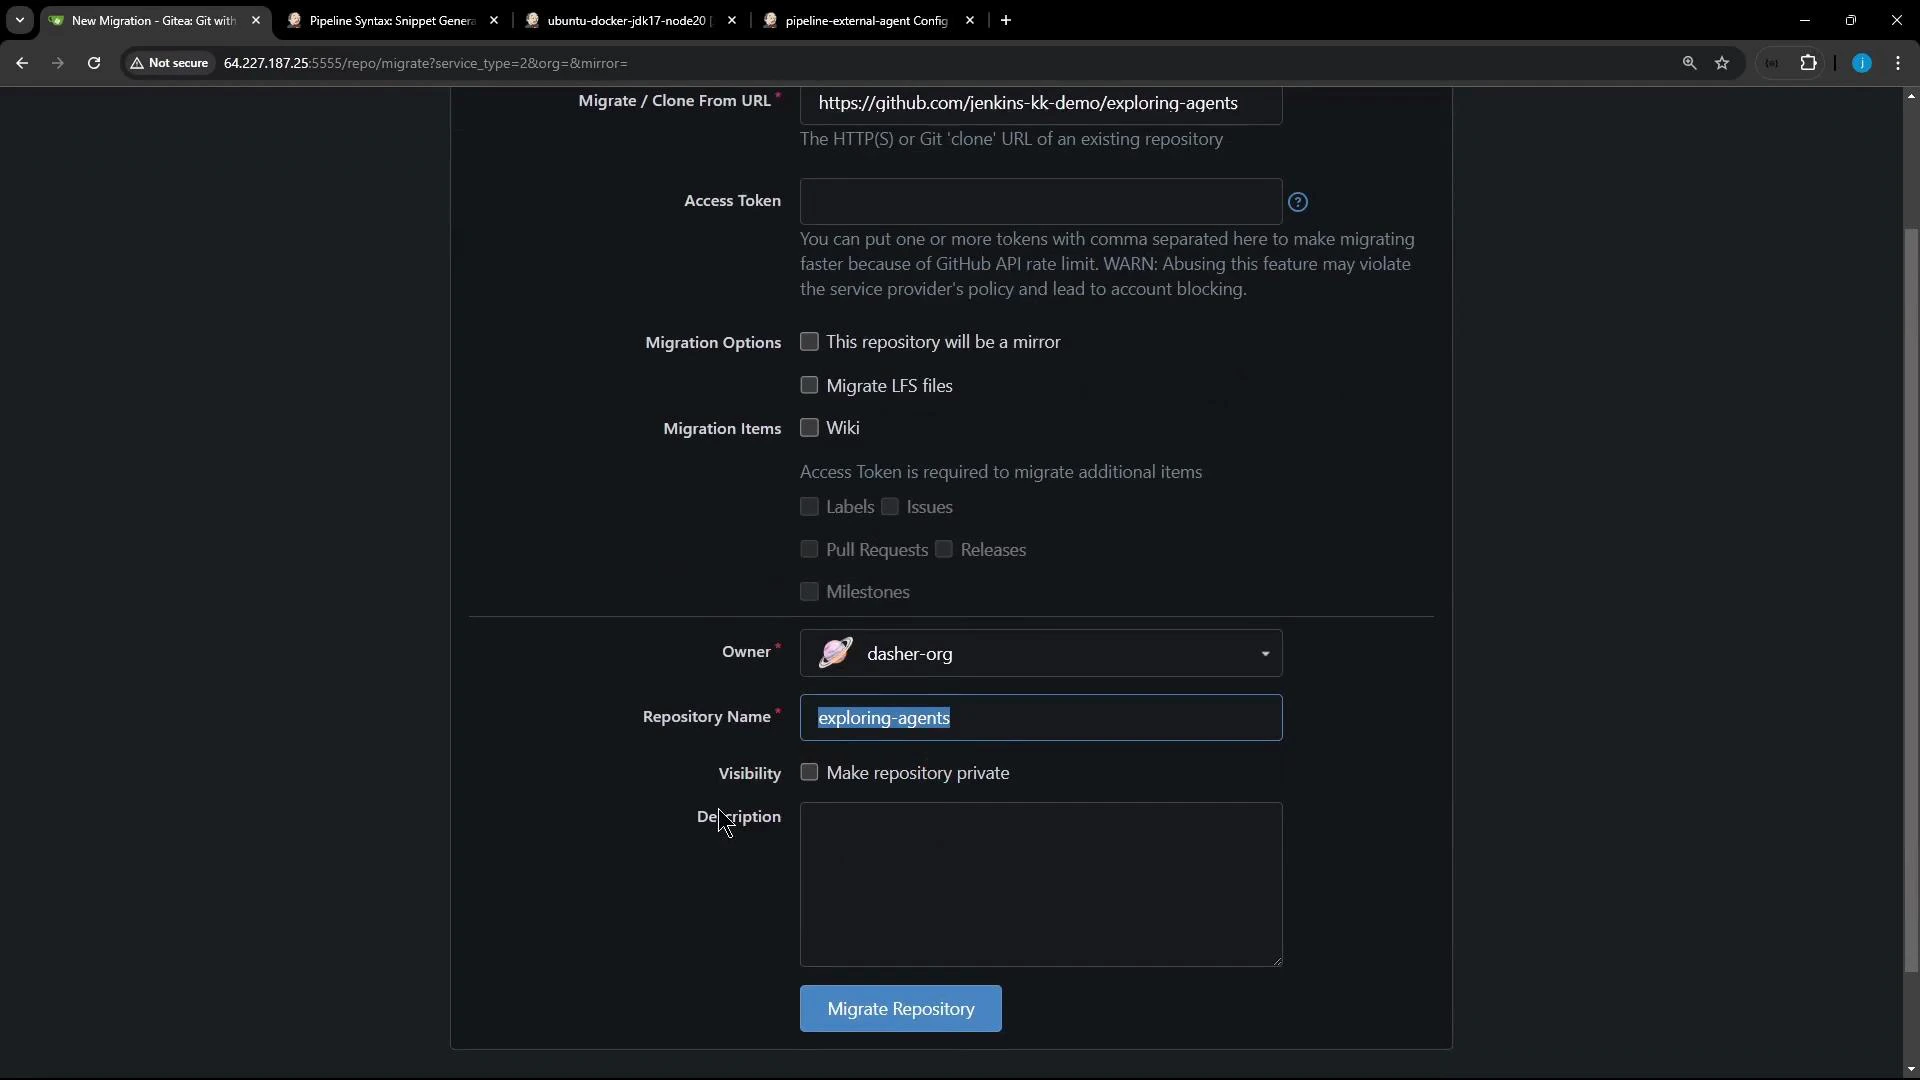Enable the Wiki migration item
The width and height of the screenshot is (1920, 1080).
pyautogui.click(x=809, y=427)
